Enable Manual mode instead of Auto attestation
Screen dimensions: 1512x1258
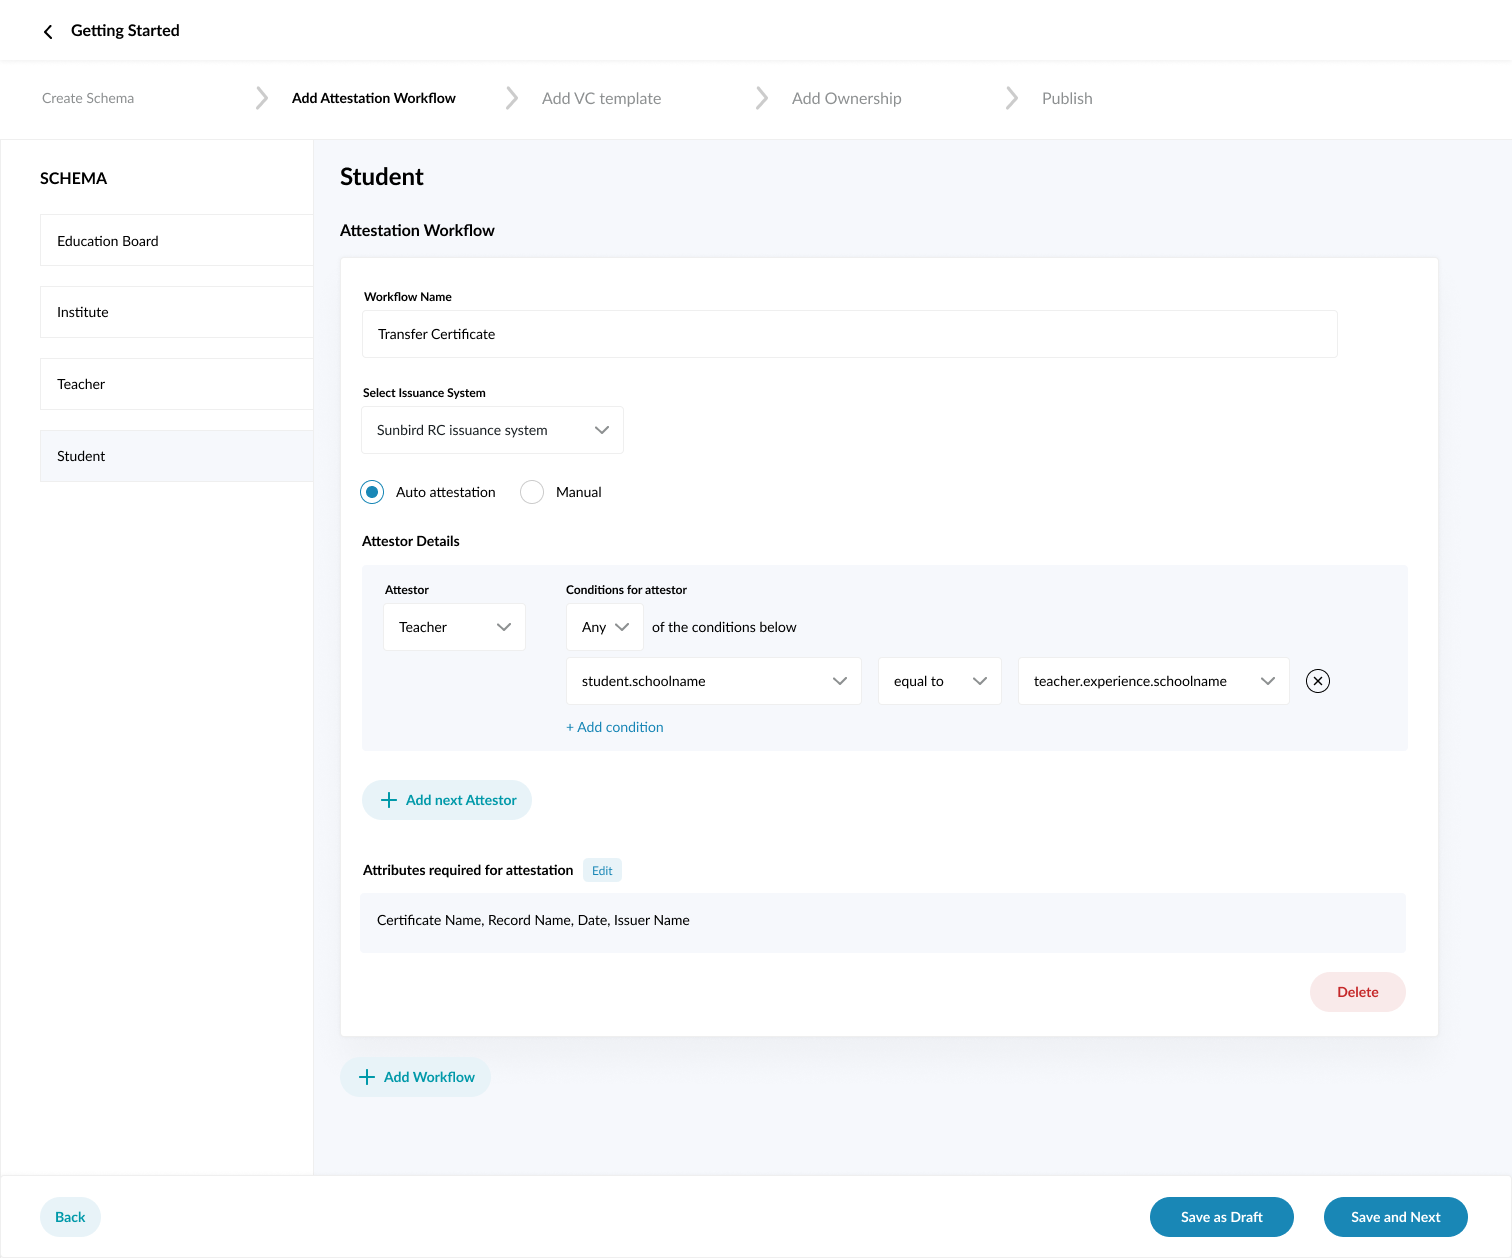531,492
